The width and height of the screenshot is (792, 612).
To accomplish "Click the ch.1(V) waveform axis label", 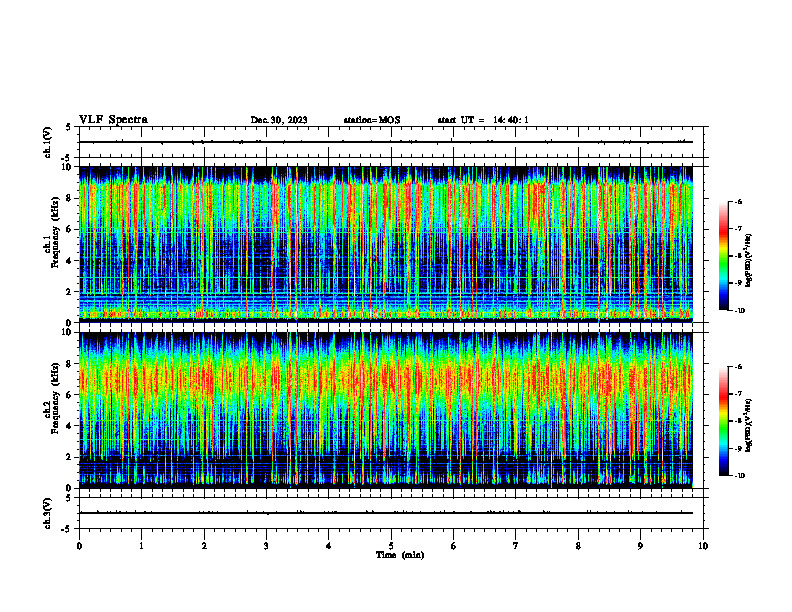I will tap(47, 142).
